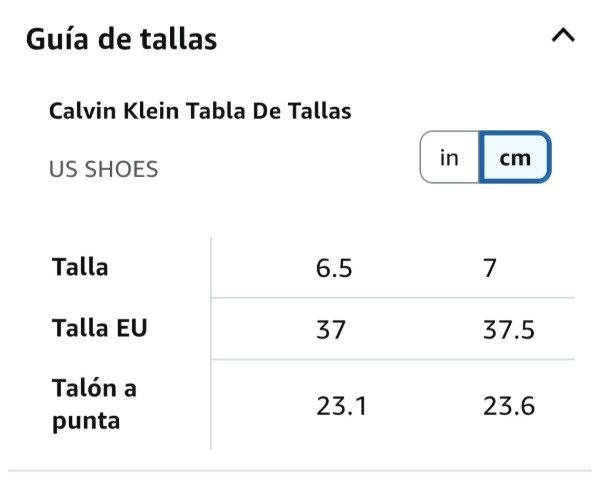Click the divider line below Talla EU row
This screenshot has height=479, width=600.
pos(392,359)
